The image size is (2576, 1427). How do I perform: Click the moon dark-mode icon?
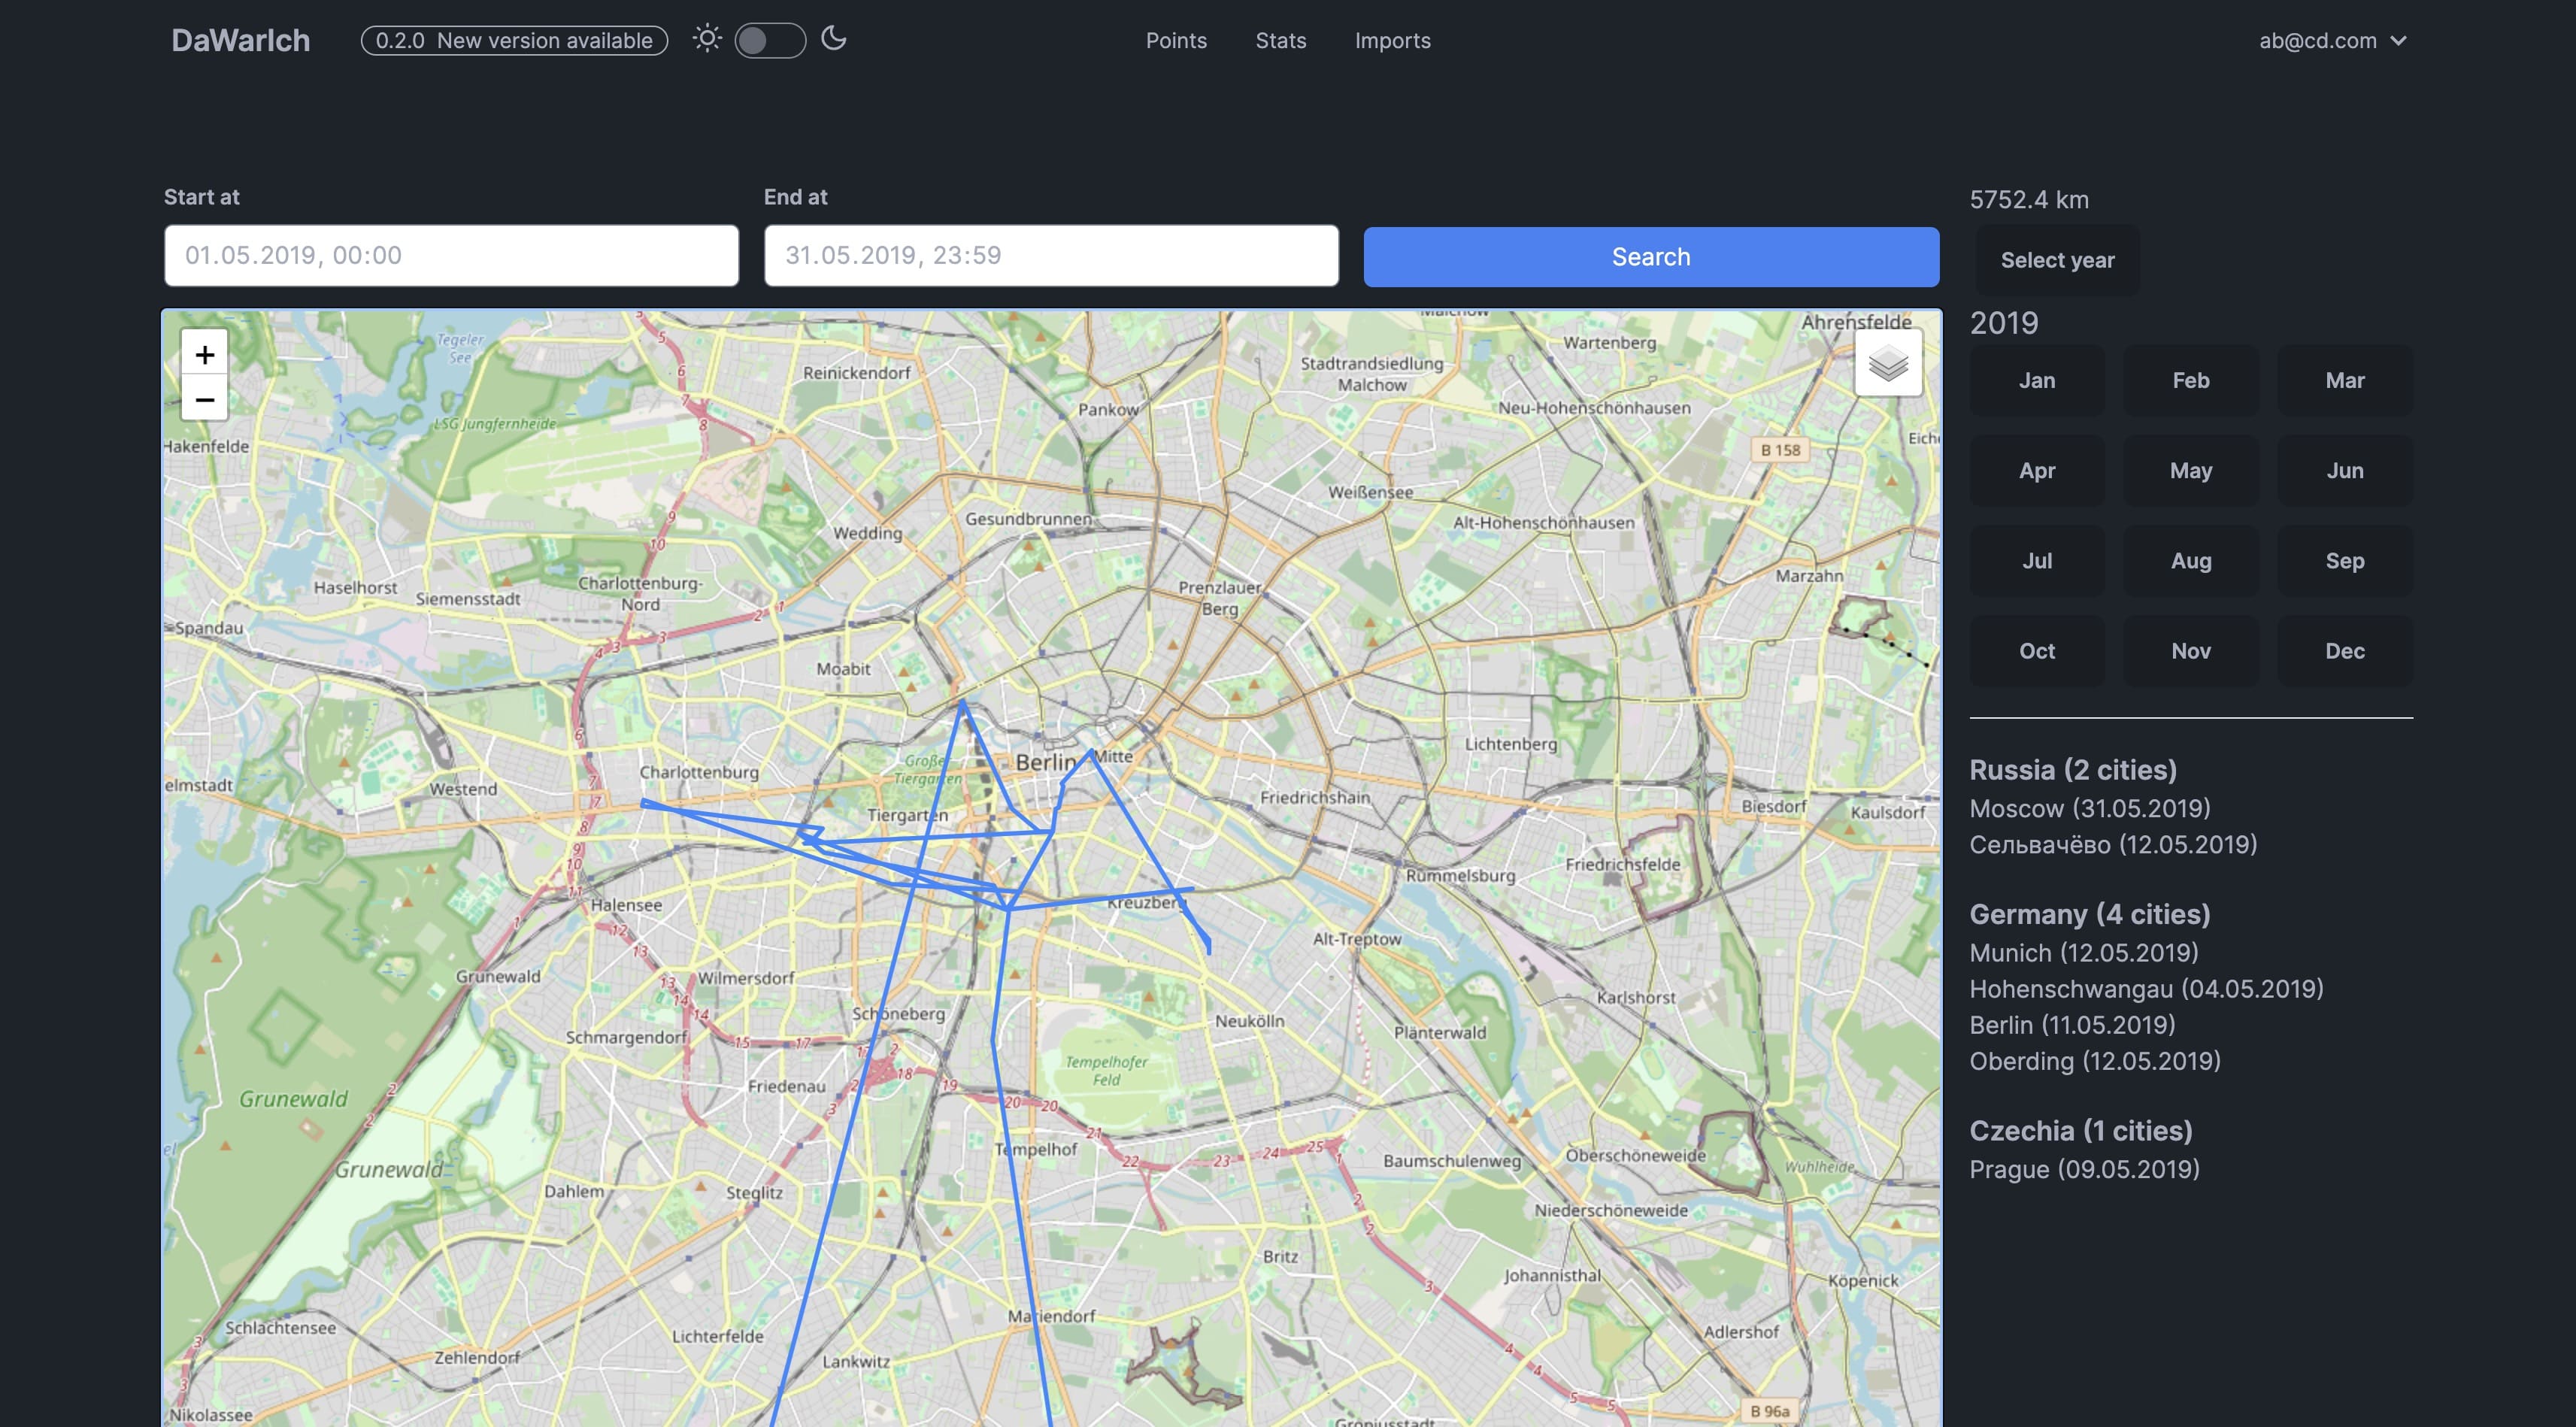point(833,39)
